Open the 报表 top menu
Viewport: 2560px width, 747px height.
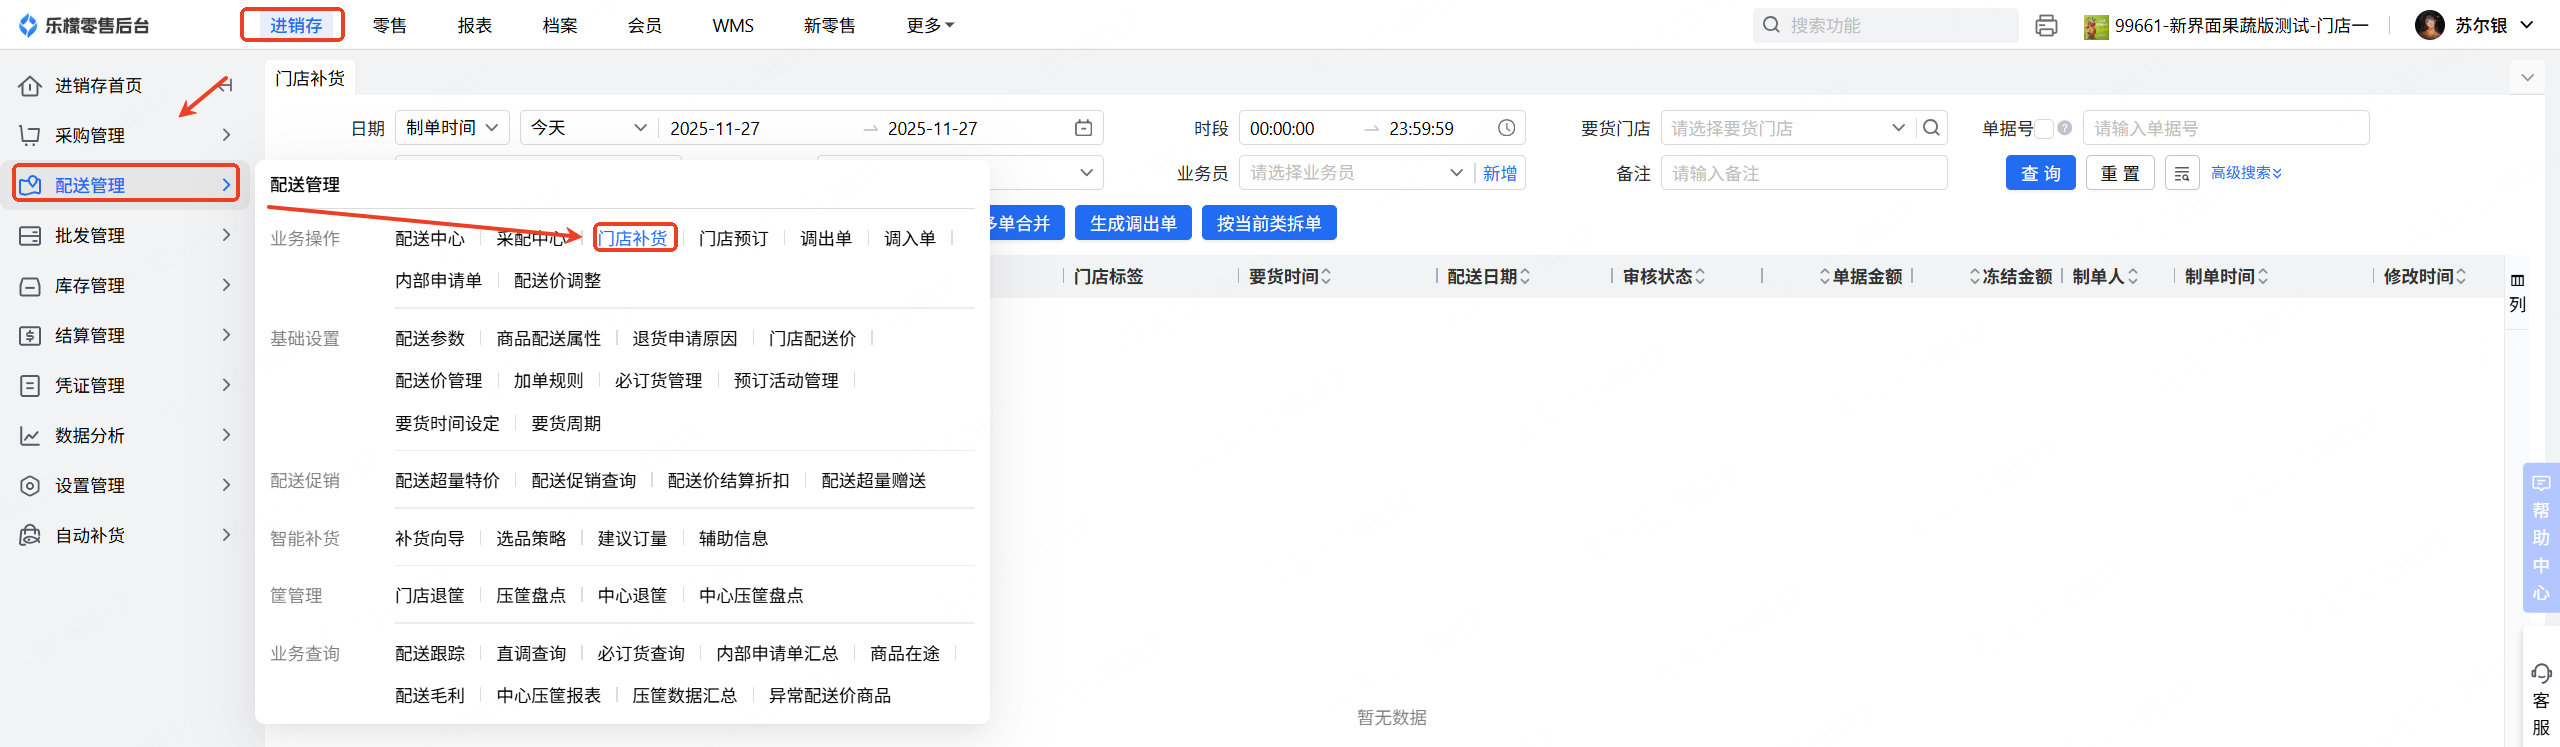pyautogui.click(x=475, y=26)
